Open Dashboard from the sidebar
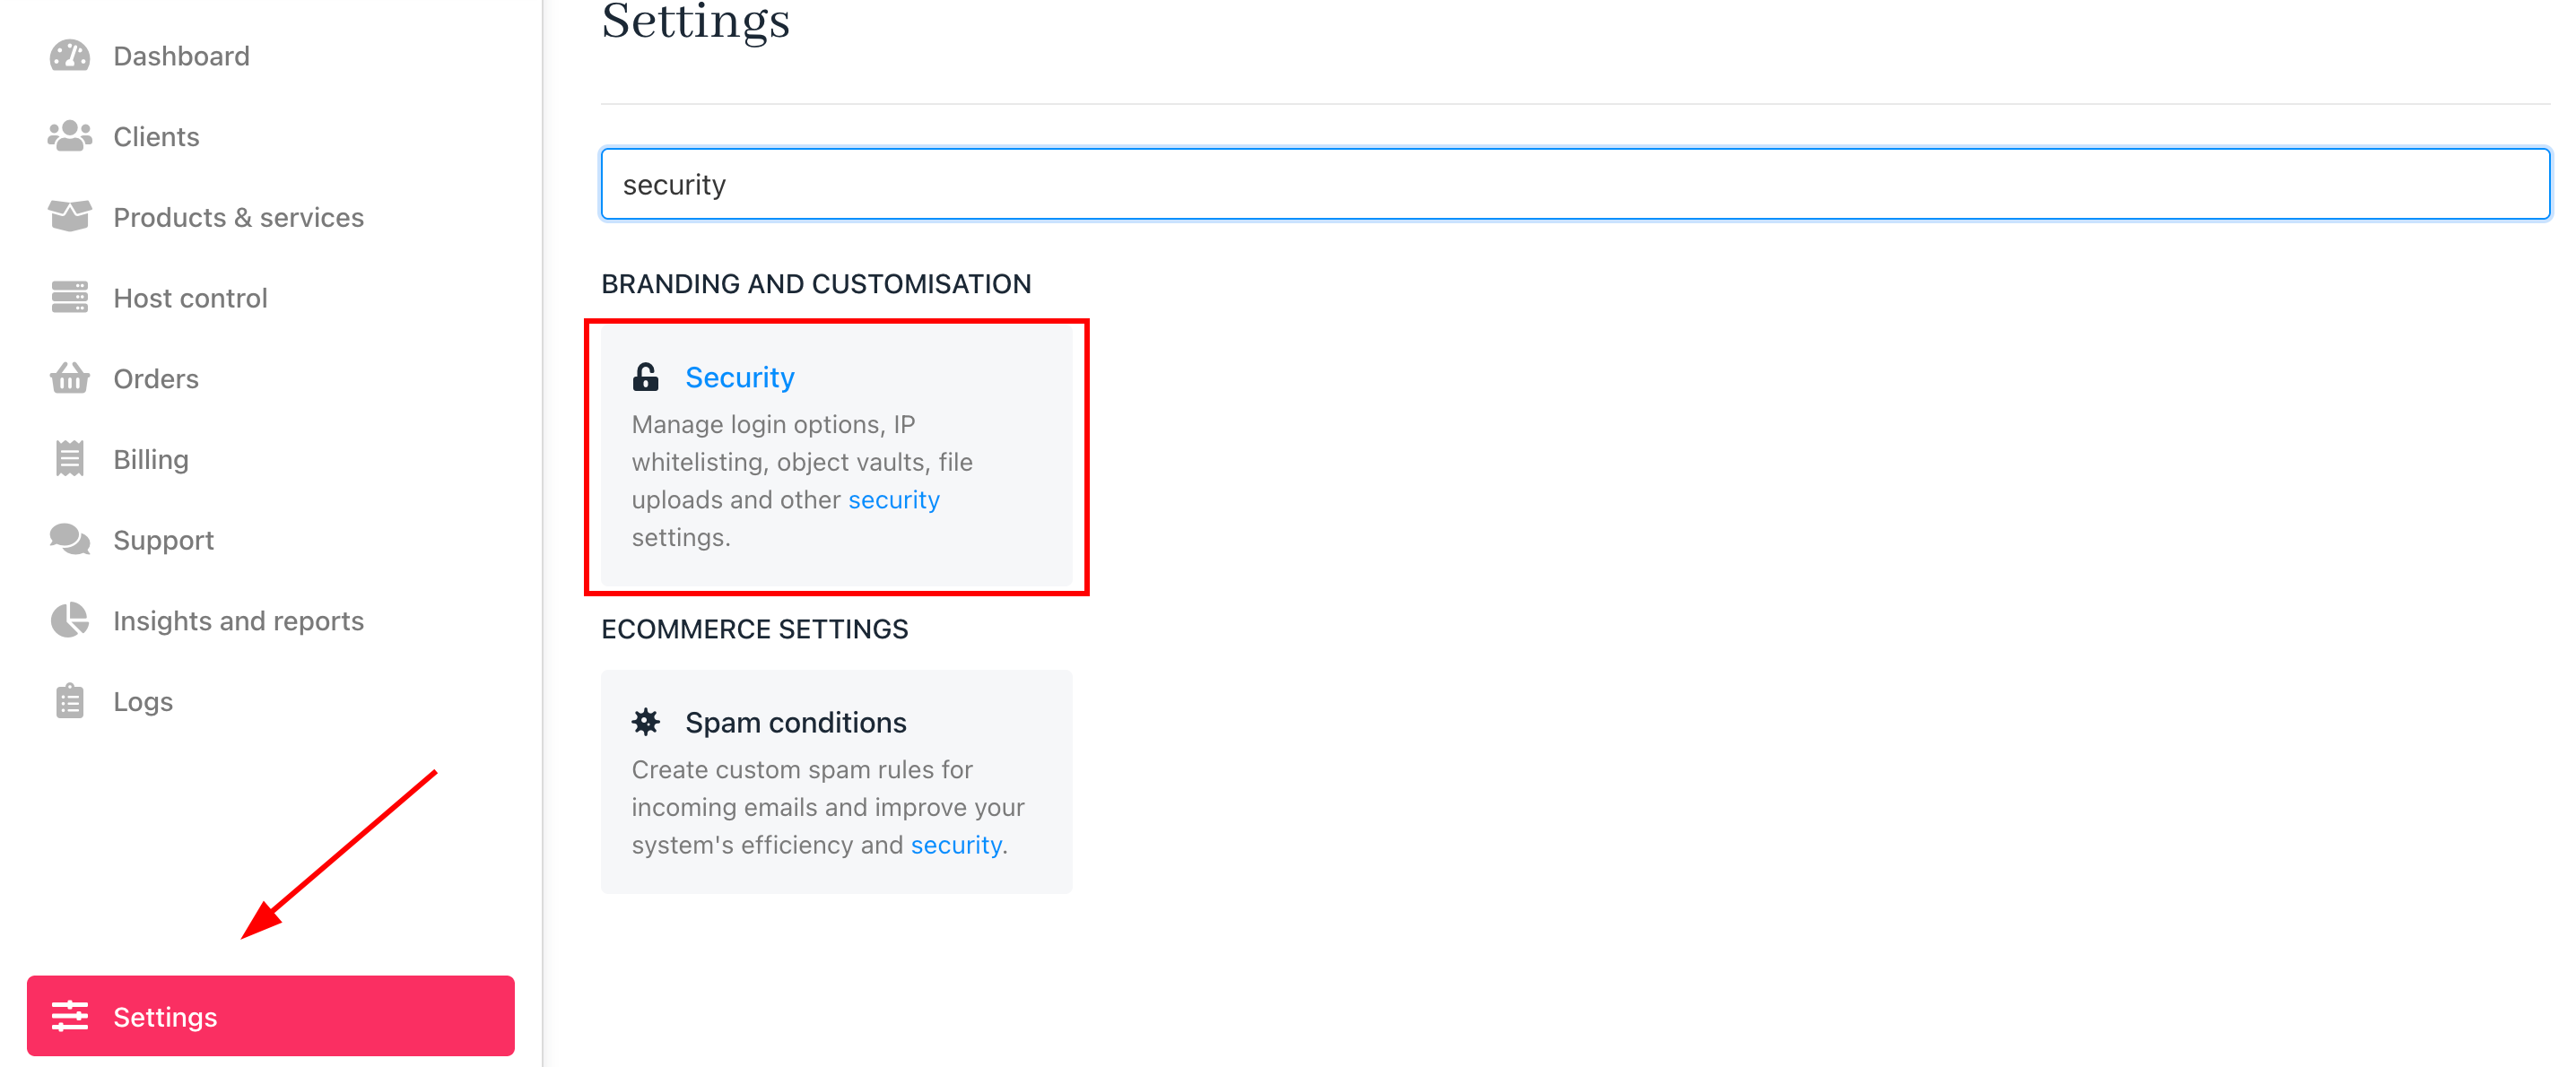 click(181, 56)
